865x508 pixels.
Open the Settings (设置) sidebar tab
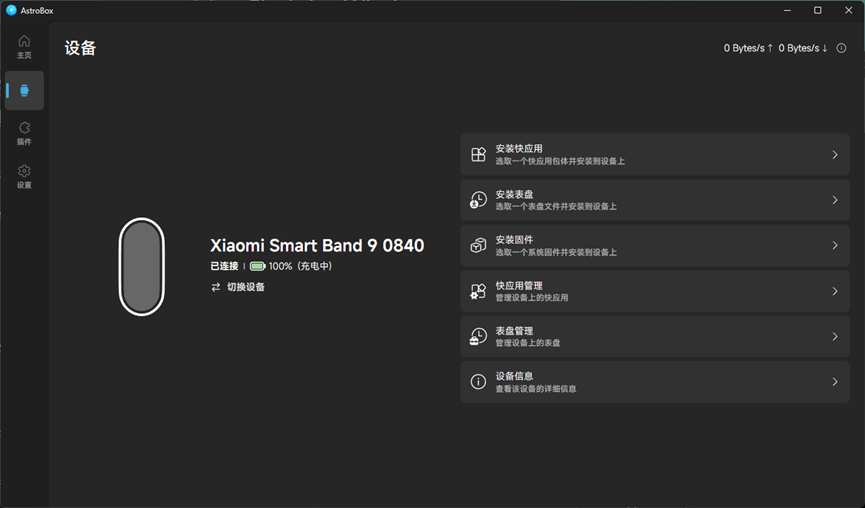(x=24, y=176)
